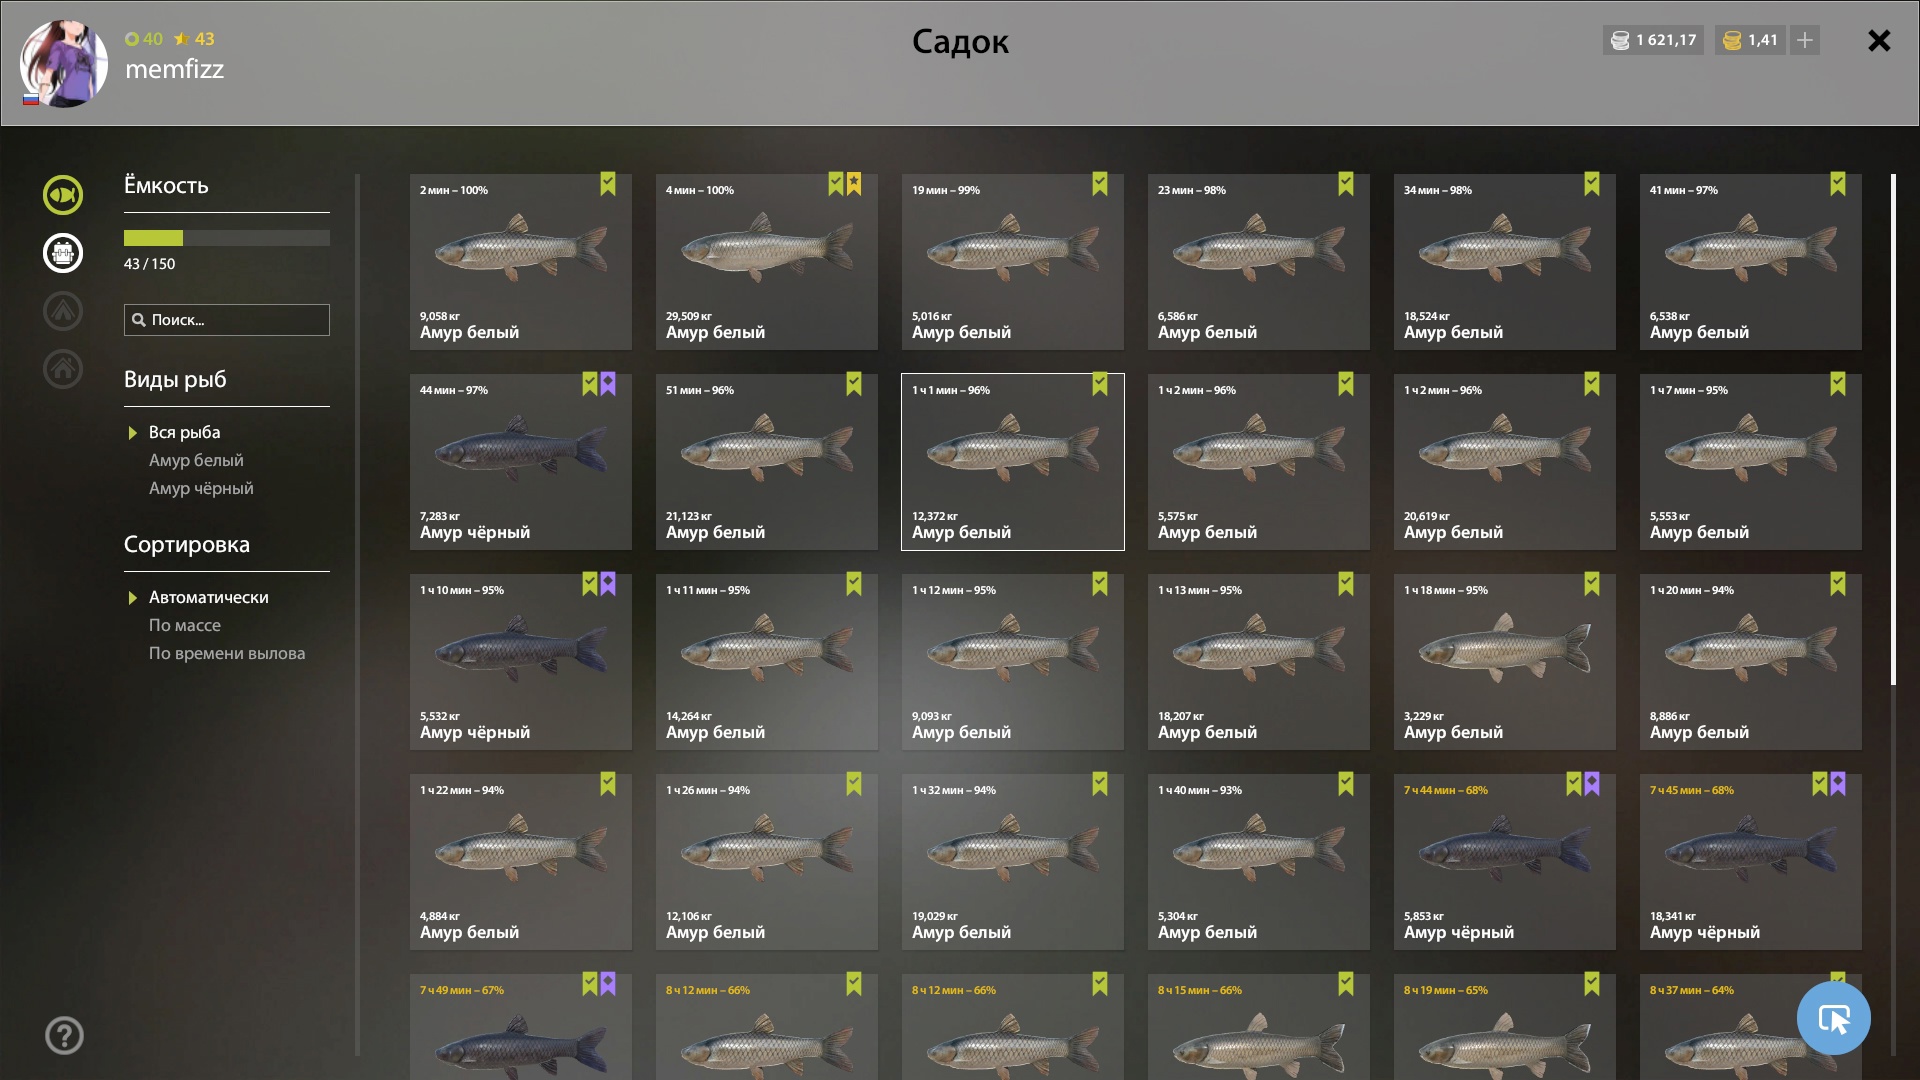This screenshot has height=1080, width=1920.
Task: Open the backpack inventory sidebar icon
Action: [63, 253]
